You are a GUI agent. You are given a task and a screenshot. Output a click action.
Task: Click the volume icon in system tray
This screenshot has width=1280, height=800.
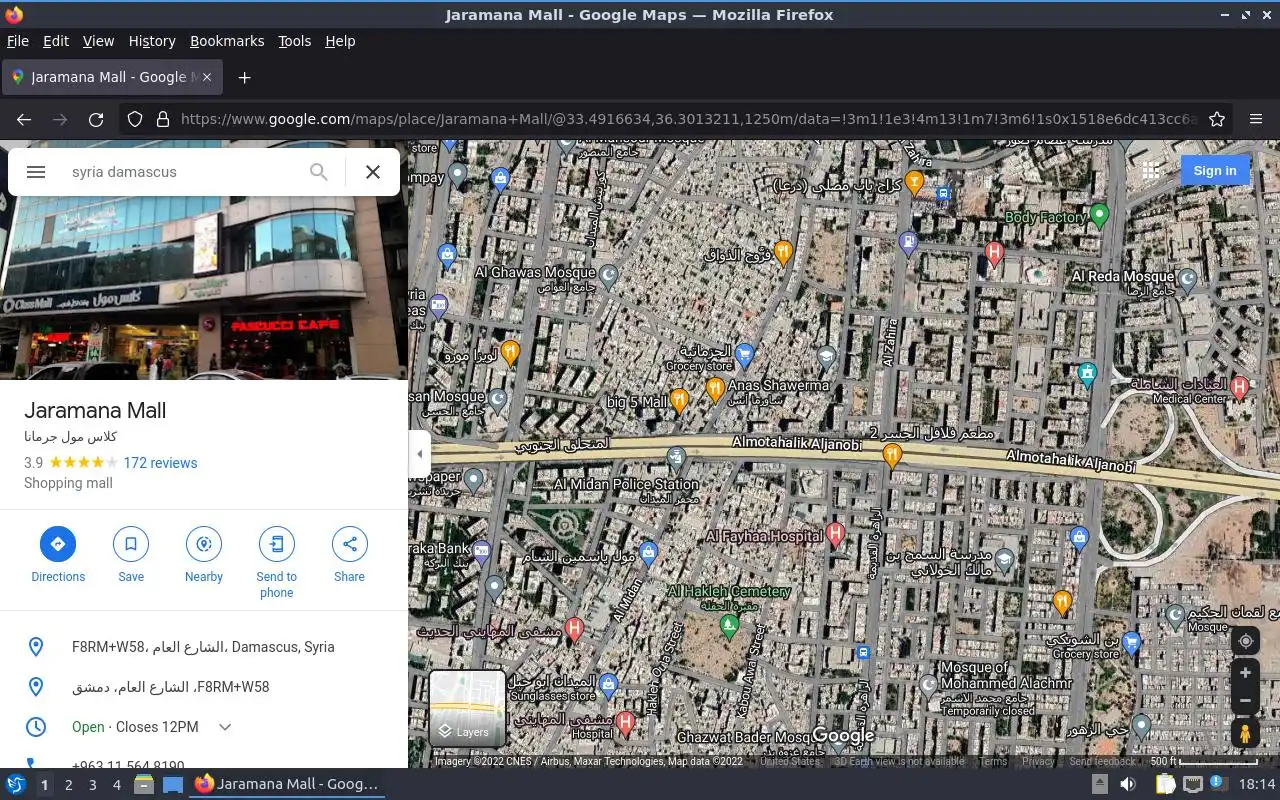point(1127,785)
